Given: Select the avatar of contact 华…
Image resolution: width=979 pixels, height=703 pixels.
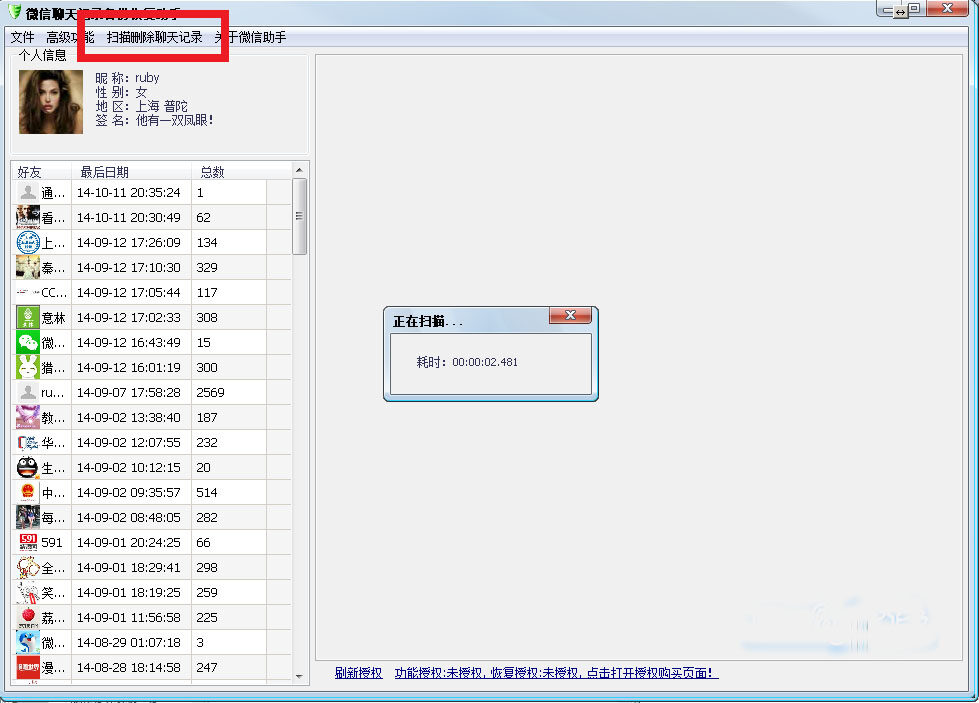Looking at the screenshot, I should tap(27, 442).
